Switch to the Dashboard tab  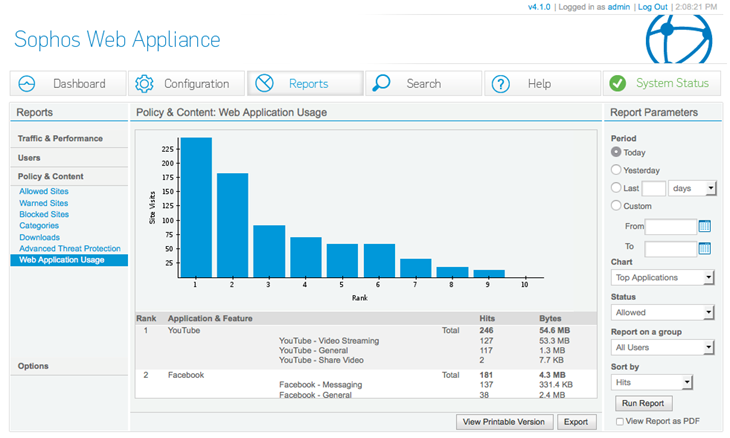(x=68, y=84)
